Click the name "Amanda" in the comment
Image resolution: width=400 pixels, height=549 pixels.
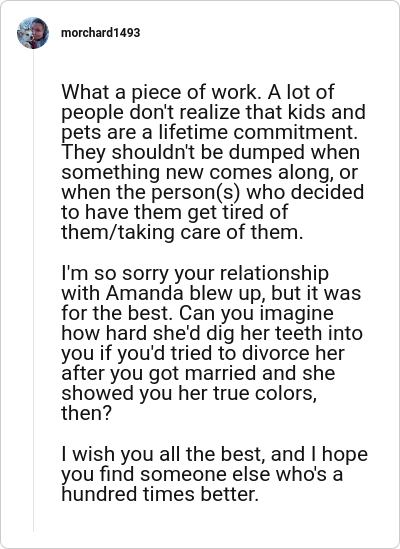145,293
